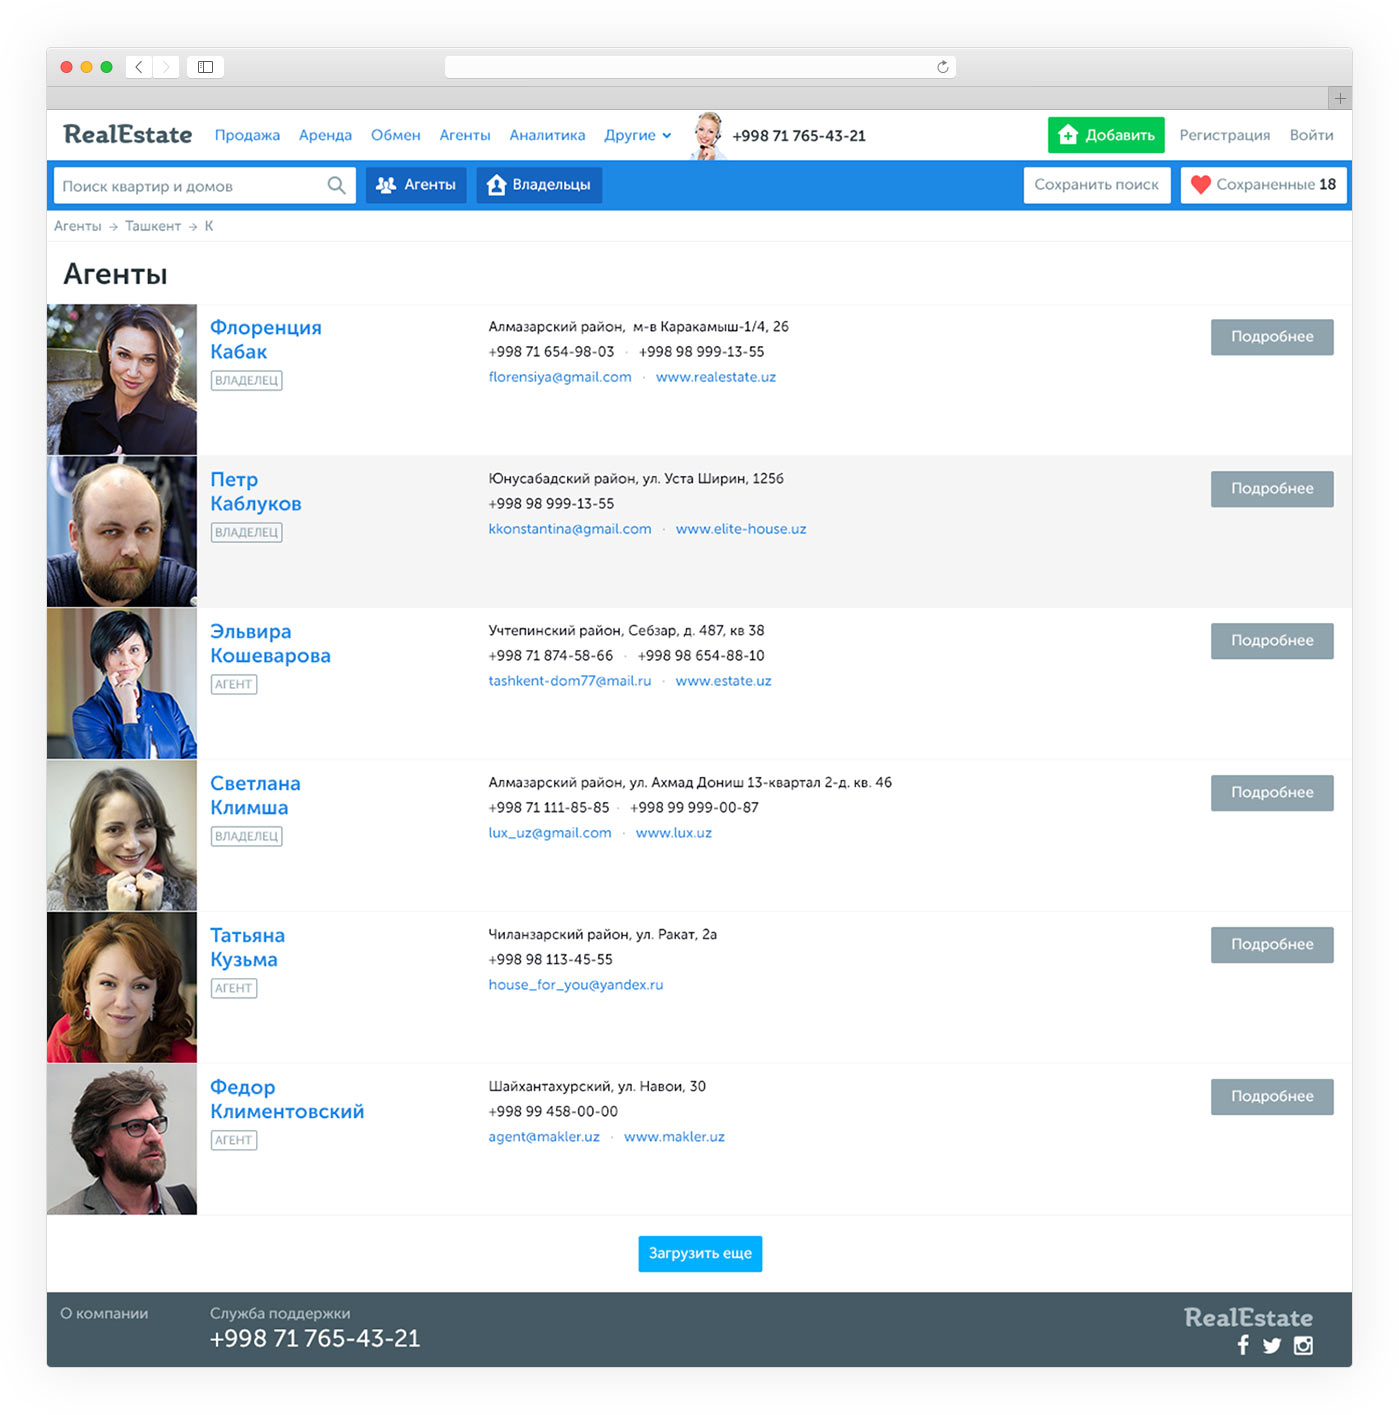Click the Сохранить поиск button
The height and width of the screenshot is (1415, 1399).
coord(1097,185)
